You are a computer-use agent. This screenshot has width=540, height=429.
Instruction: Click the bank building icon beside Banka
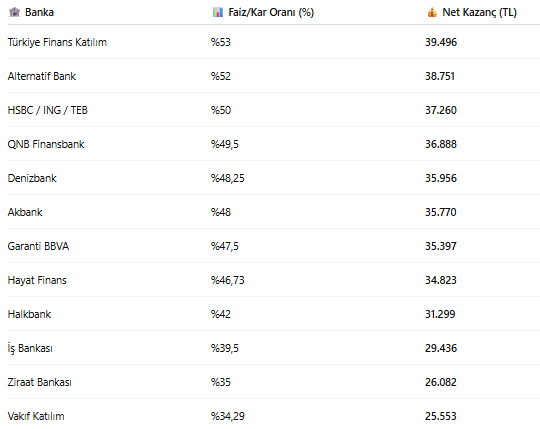(14, 12)
